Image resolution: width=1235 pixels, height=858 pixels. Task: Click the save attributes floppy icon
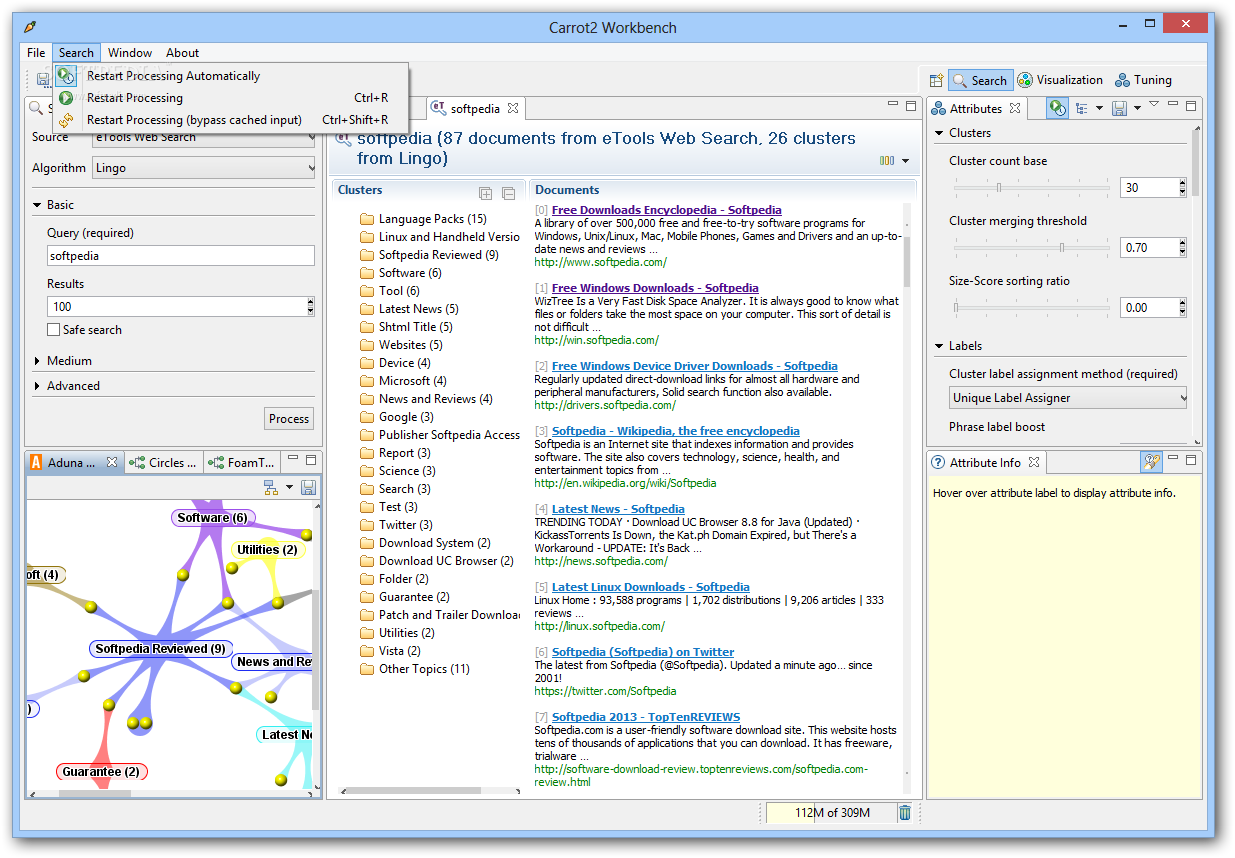(1120, 108)
